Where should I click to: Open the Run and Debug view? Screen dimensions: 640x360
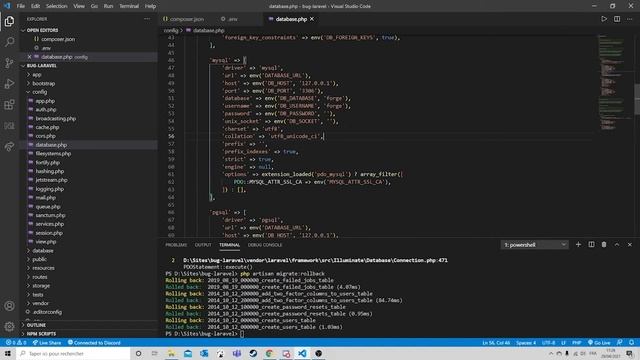coord(9,84)
